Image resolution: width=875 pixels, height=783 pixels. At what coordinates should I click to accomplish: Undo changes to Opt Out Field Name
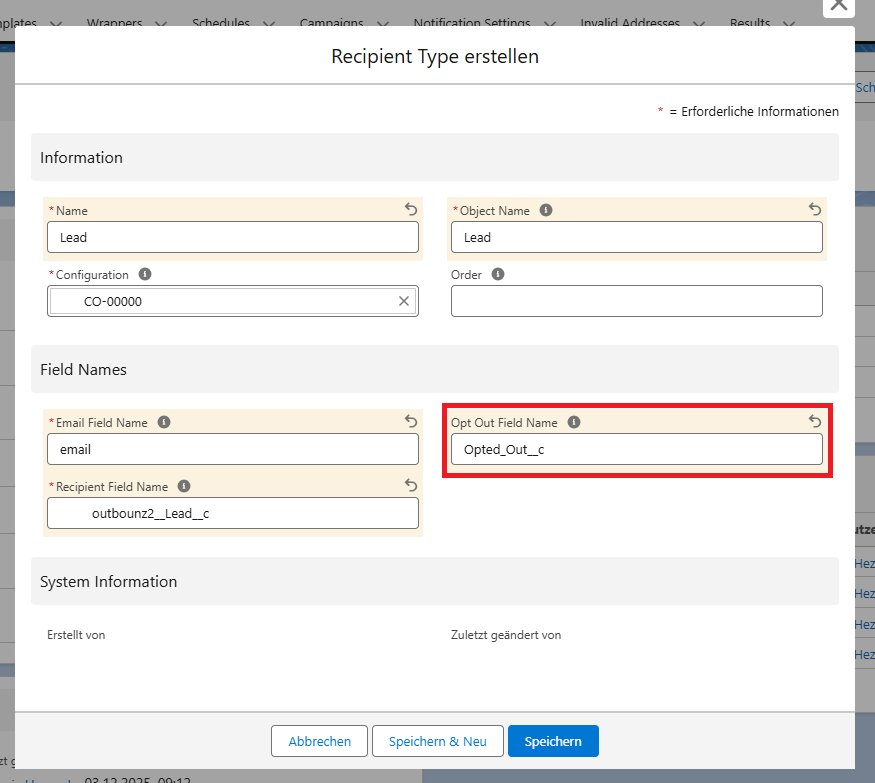click(x=815, y=422)
